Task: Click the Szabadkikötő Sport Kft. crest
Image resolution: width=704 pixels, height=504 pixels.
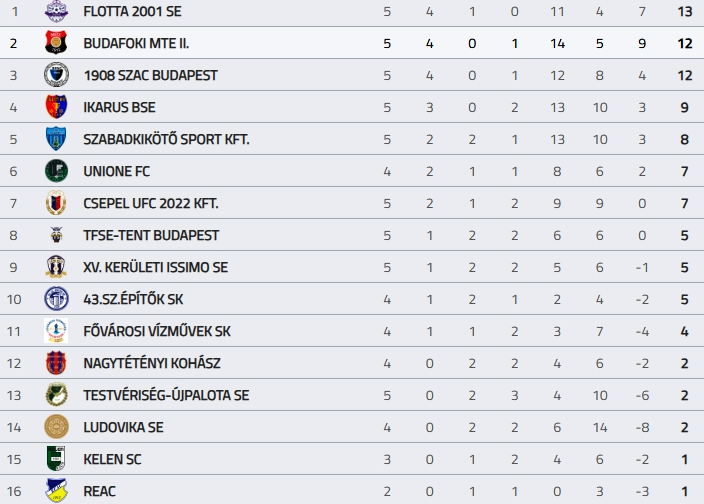Action: point(56,139)
